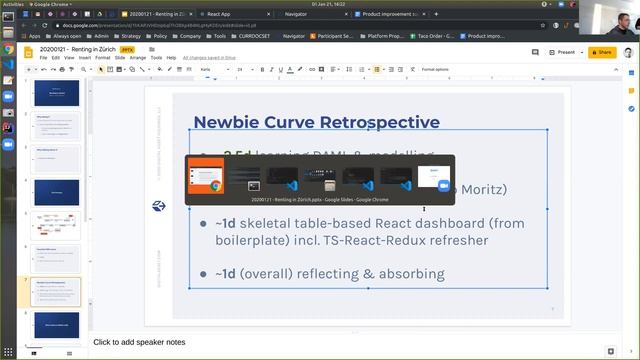The height and width of the screenshot is (360, 640).
Task: Click the insert image tool
Action: [x=119, y=69]
